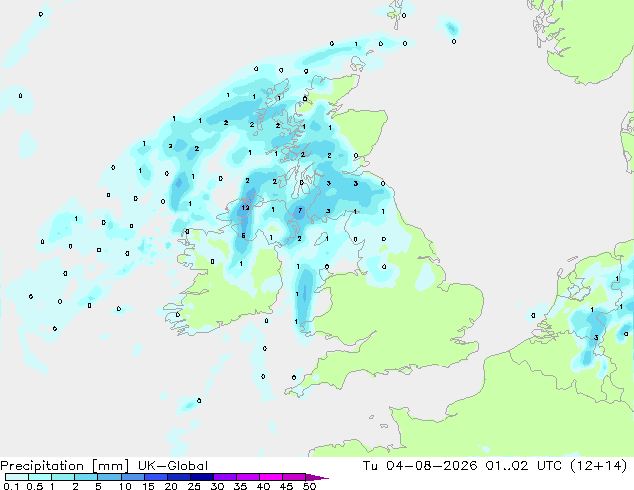Click the over-50 mm arrow at legend end

[x=317, y=477]
